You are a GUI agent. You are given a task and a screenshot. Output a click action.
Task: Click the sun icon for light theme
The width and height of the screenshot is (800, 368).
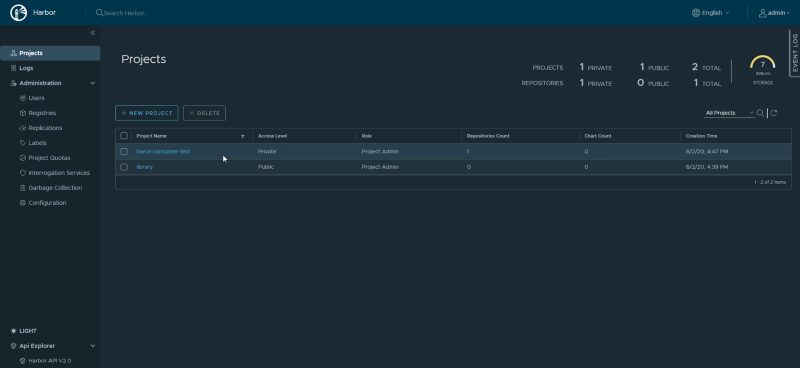[x=14, y=331]
